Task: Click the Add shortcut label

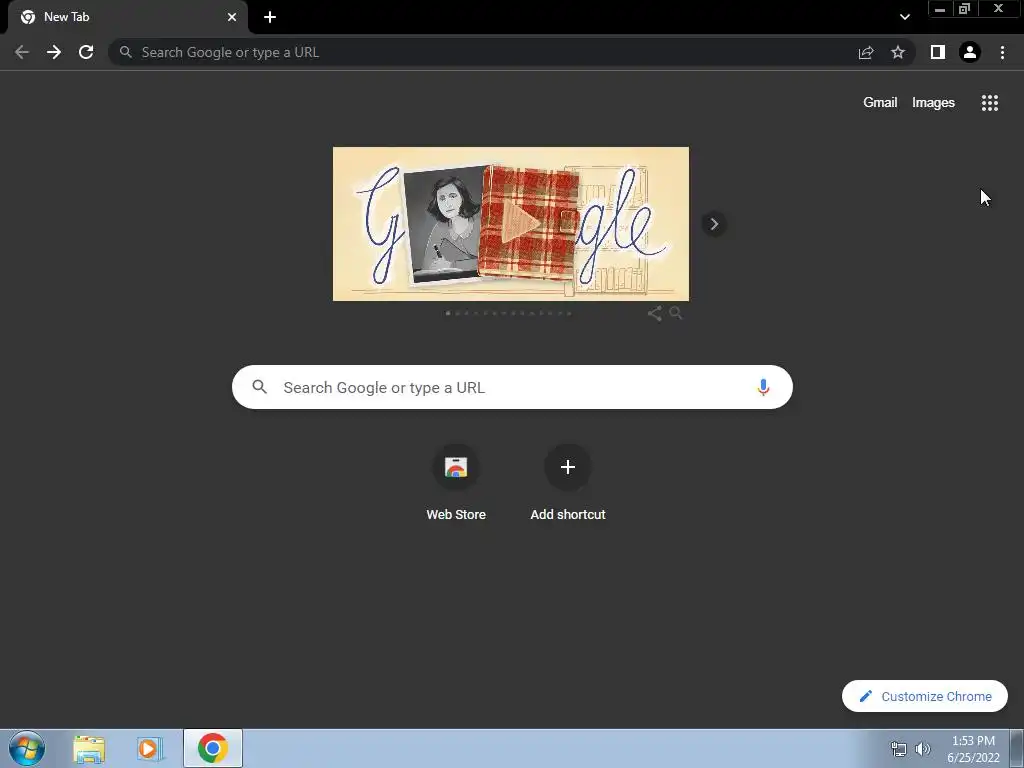Action: pyautogui.click(x=568, y=515)
